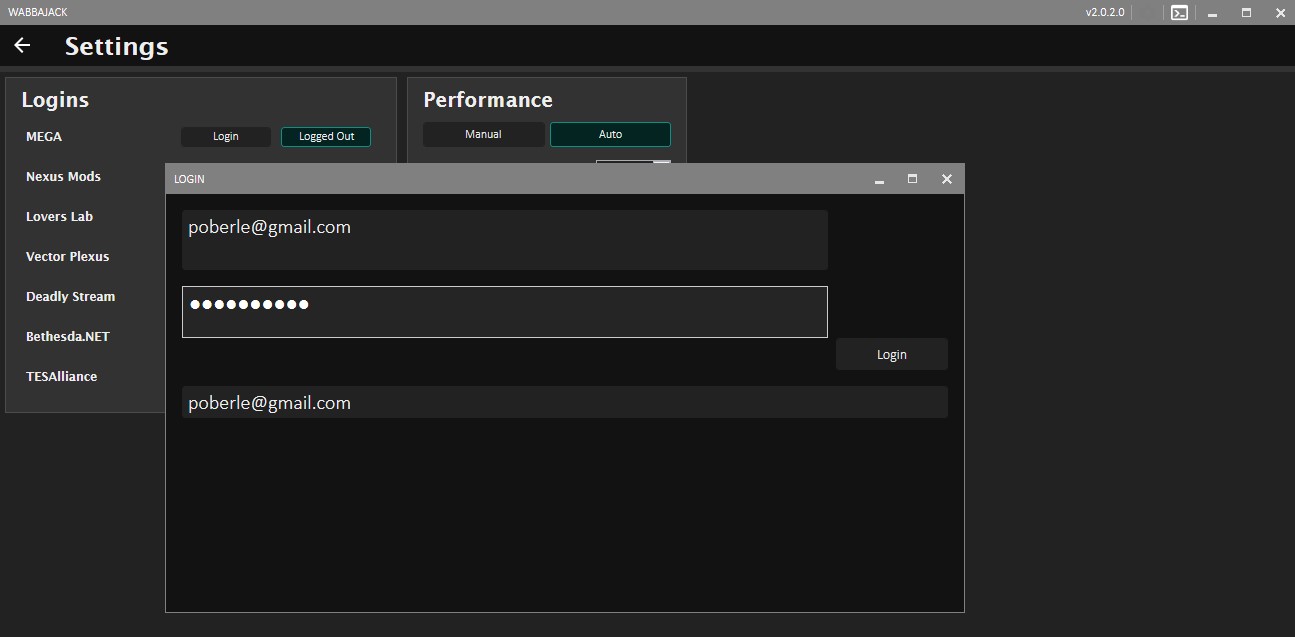This screenshot has width=1295, height=637.
Task: Select Deadly Stream login option
Action: pos(70,296)
